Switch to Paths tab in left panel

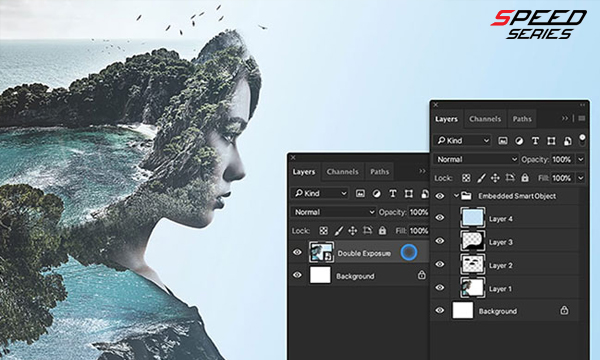coord(379,172)
